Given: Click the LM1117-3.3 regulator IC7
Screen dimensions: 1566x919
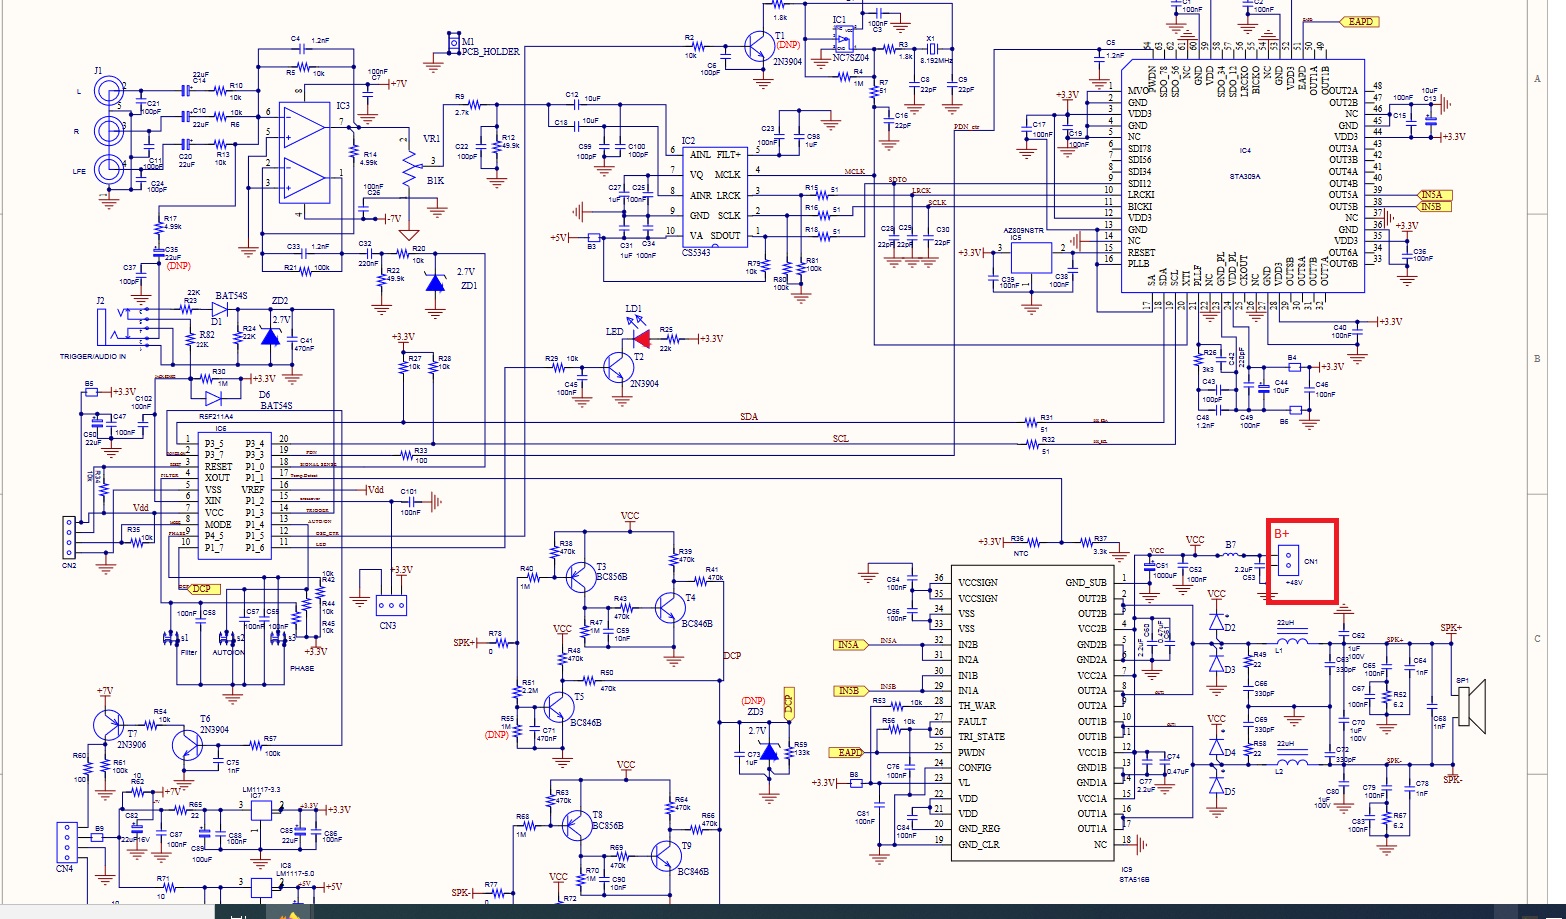Looking at the screenshot, I should pos(260,808).
